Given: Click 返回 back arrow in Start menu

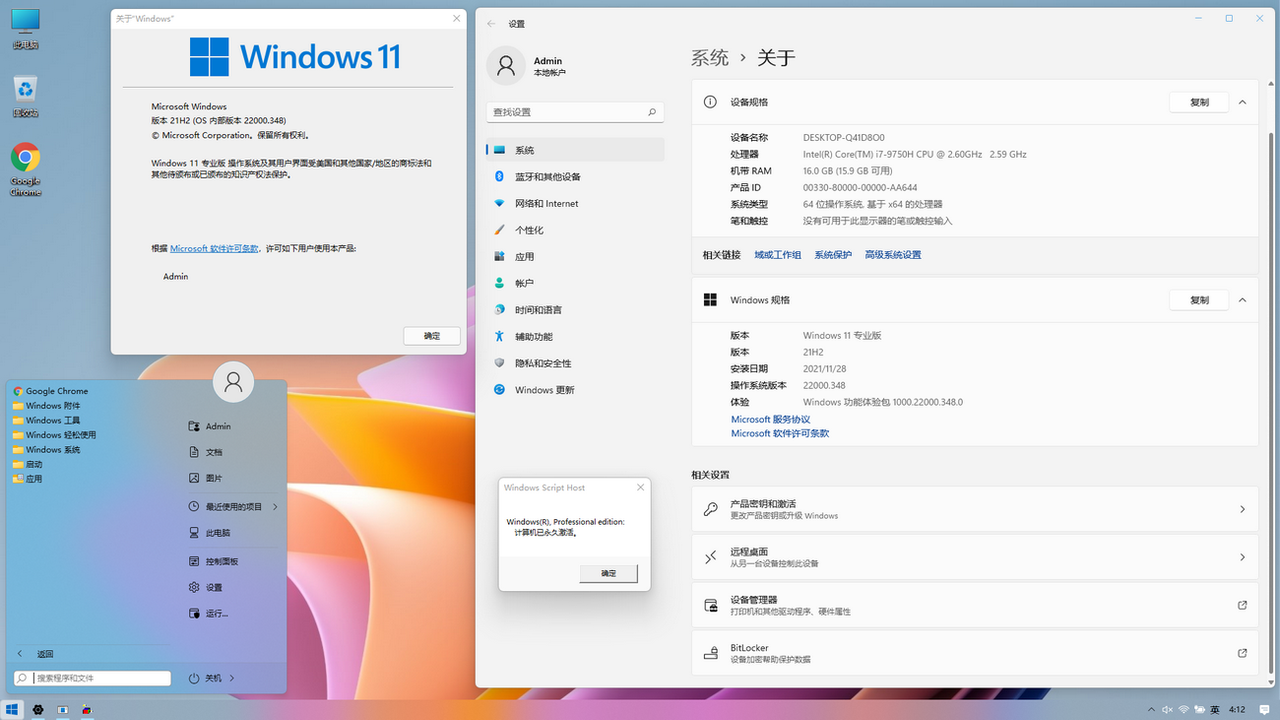Looking at the screenshot, I should [x=20, y=654].
